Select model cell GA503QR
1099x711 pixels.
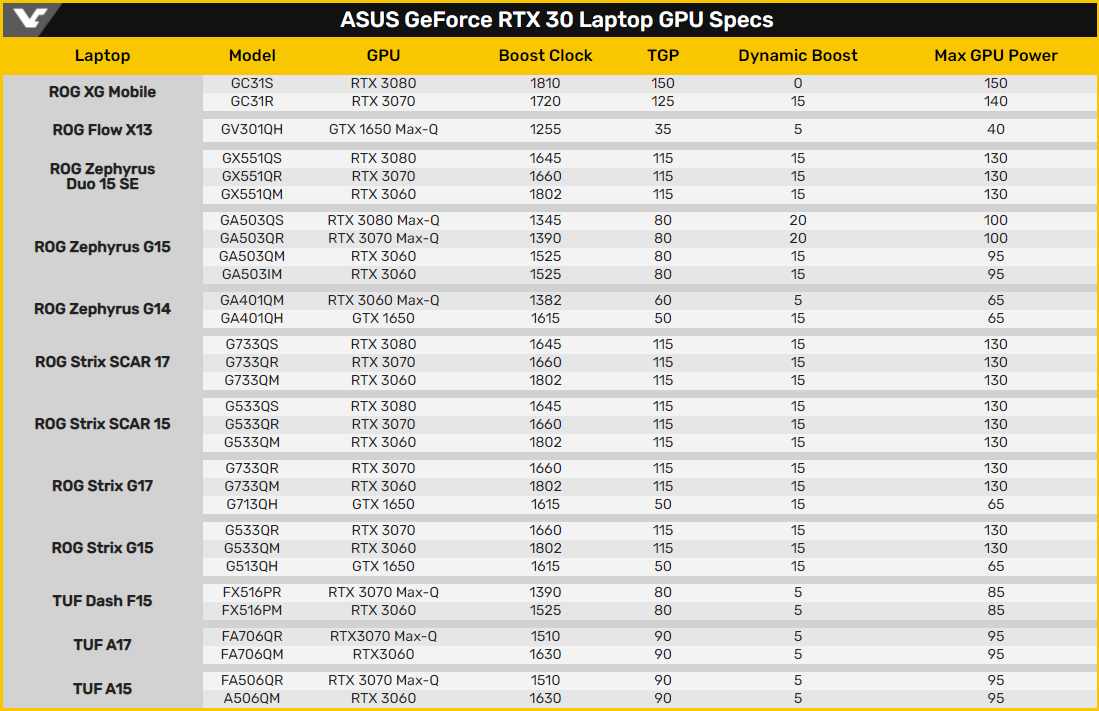pyautogui.click(x=252, y=238)
